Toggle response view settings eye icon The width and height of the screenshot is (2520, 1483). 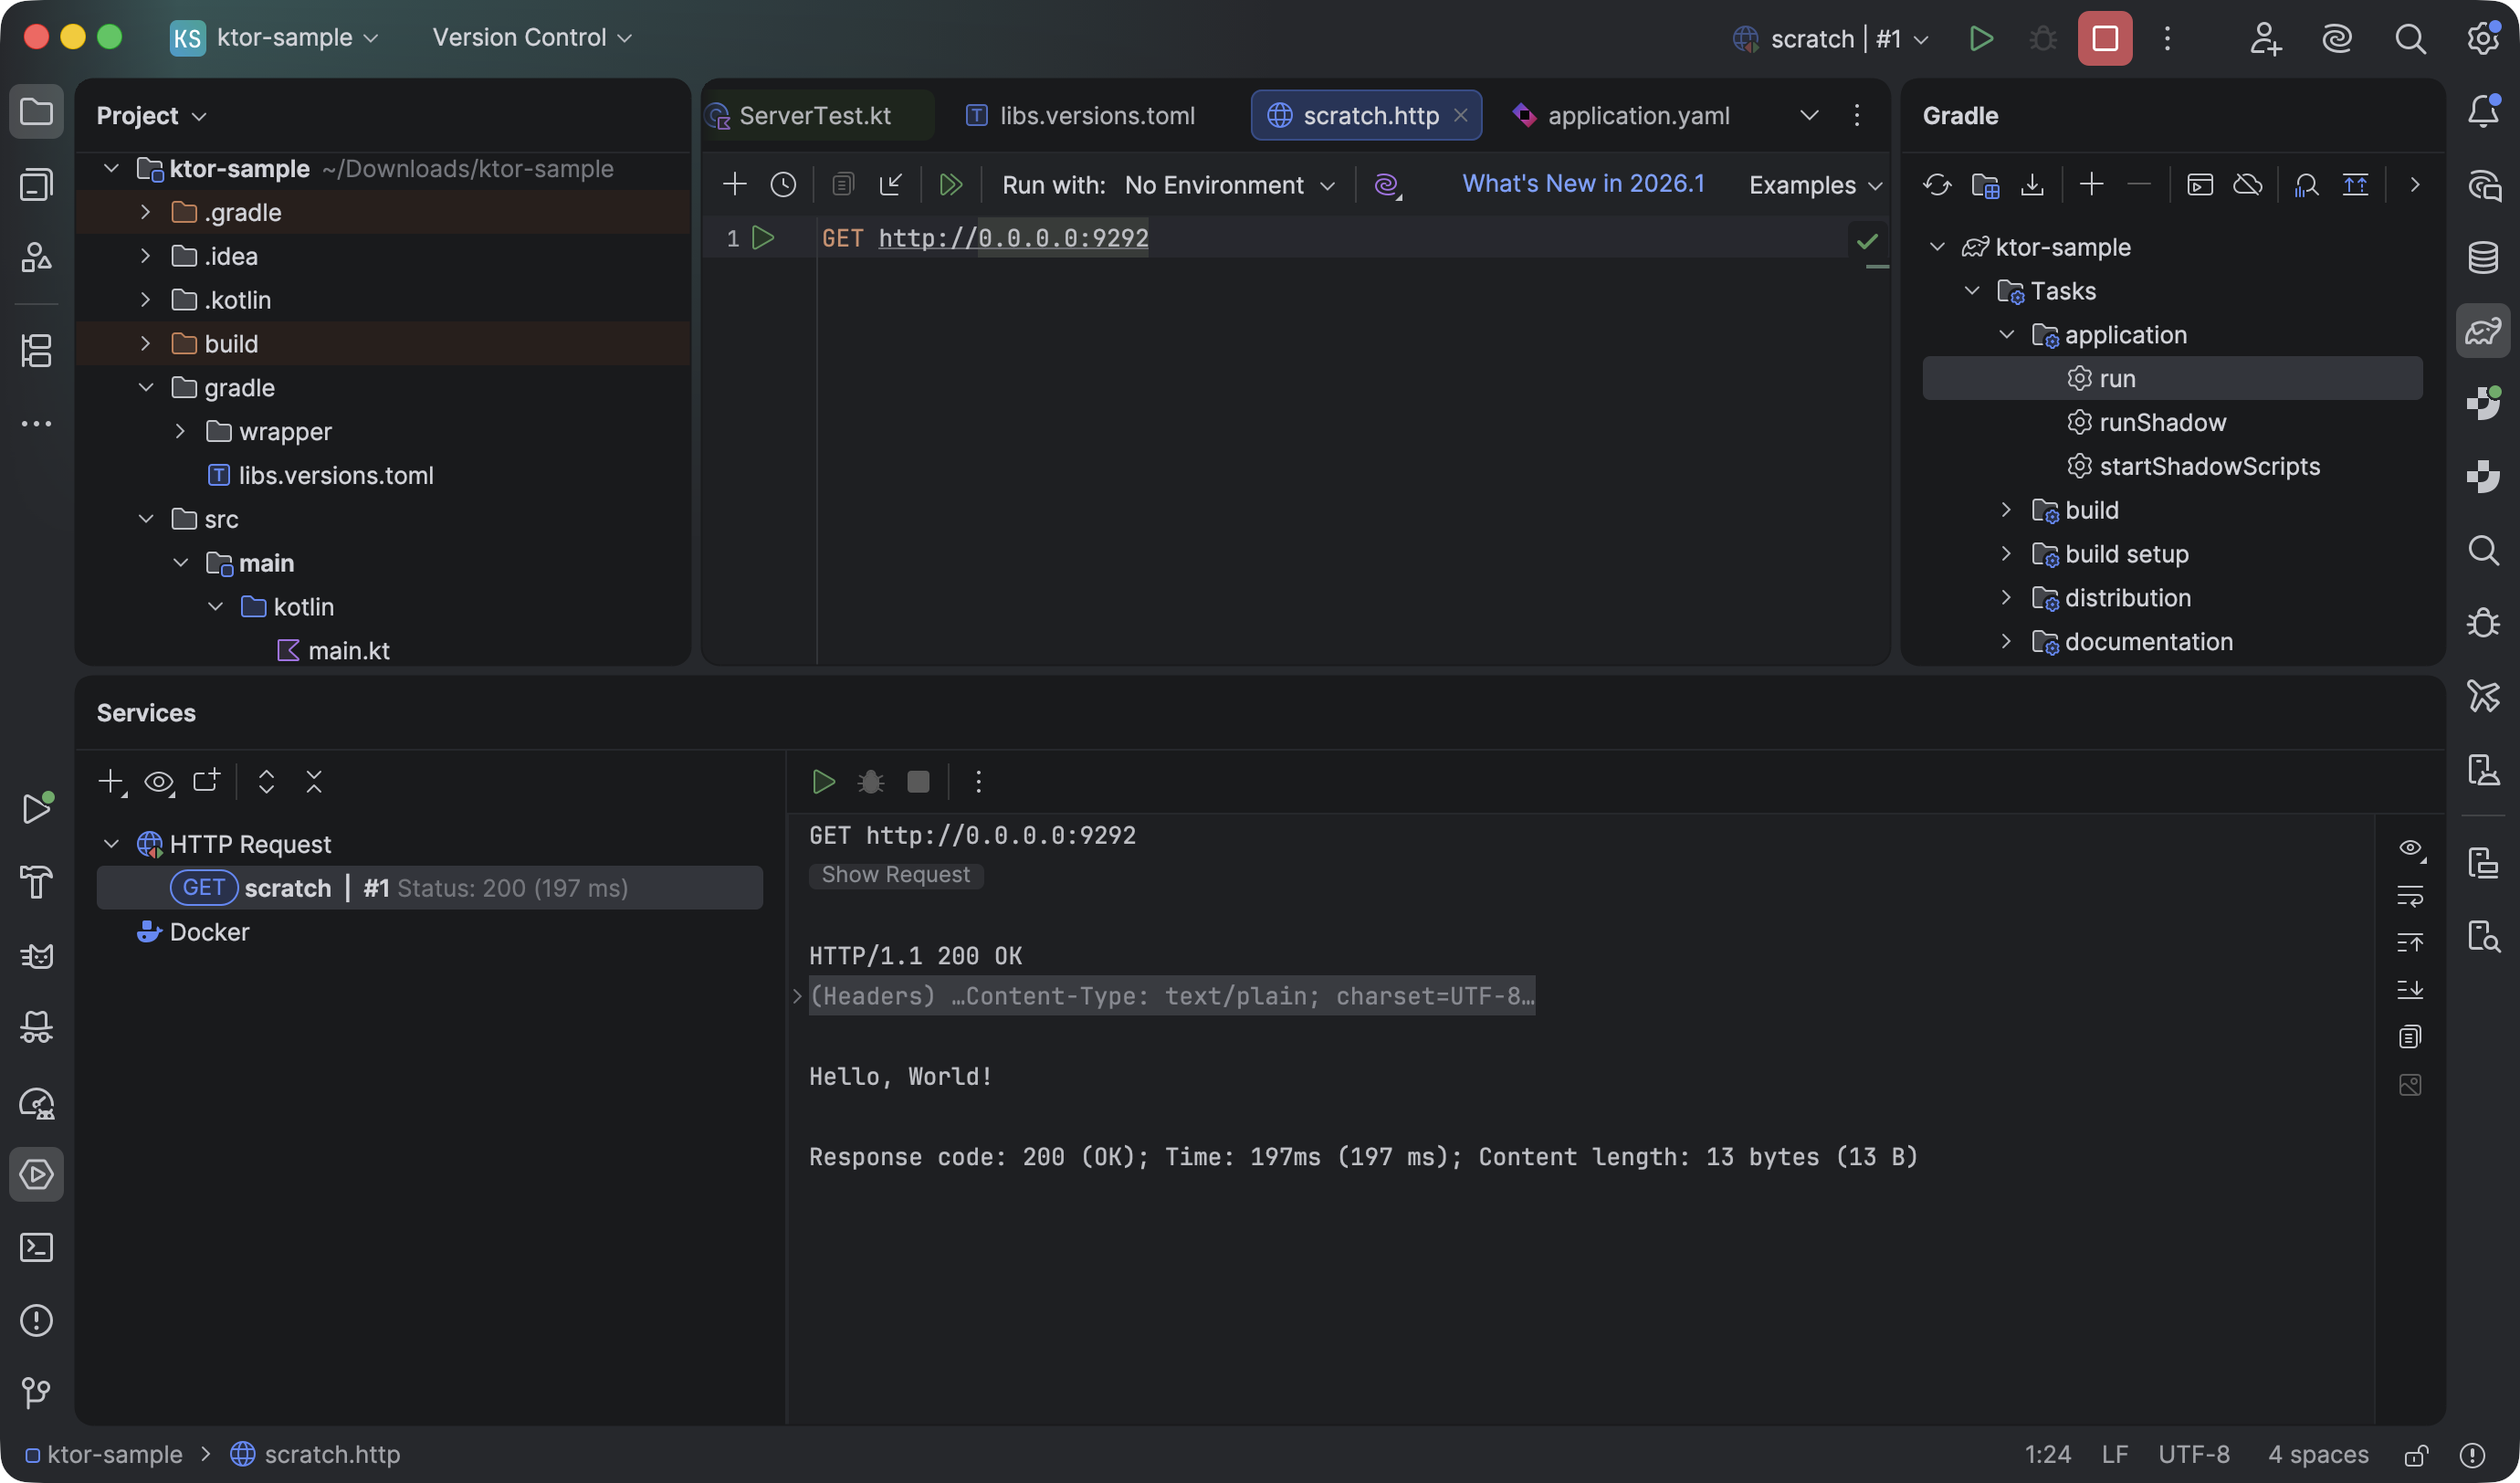[x=2411, y=849]
